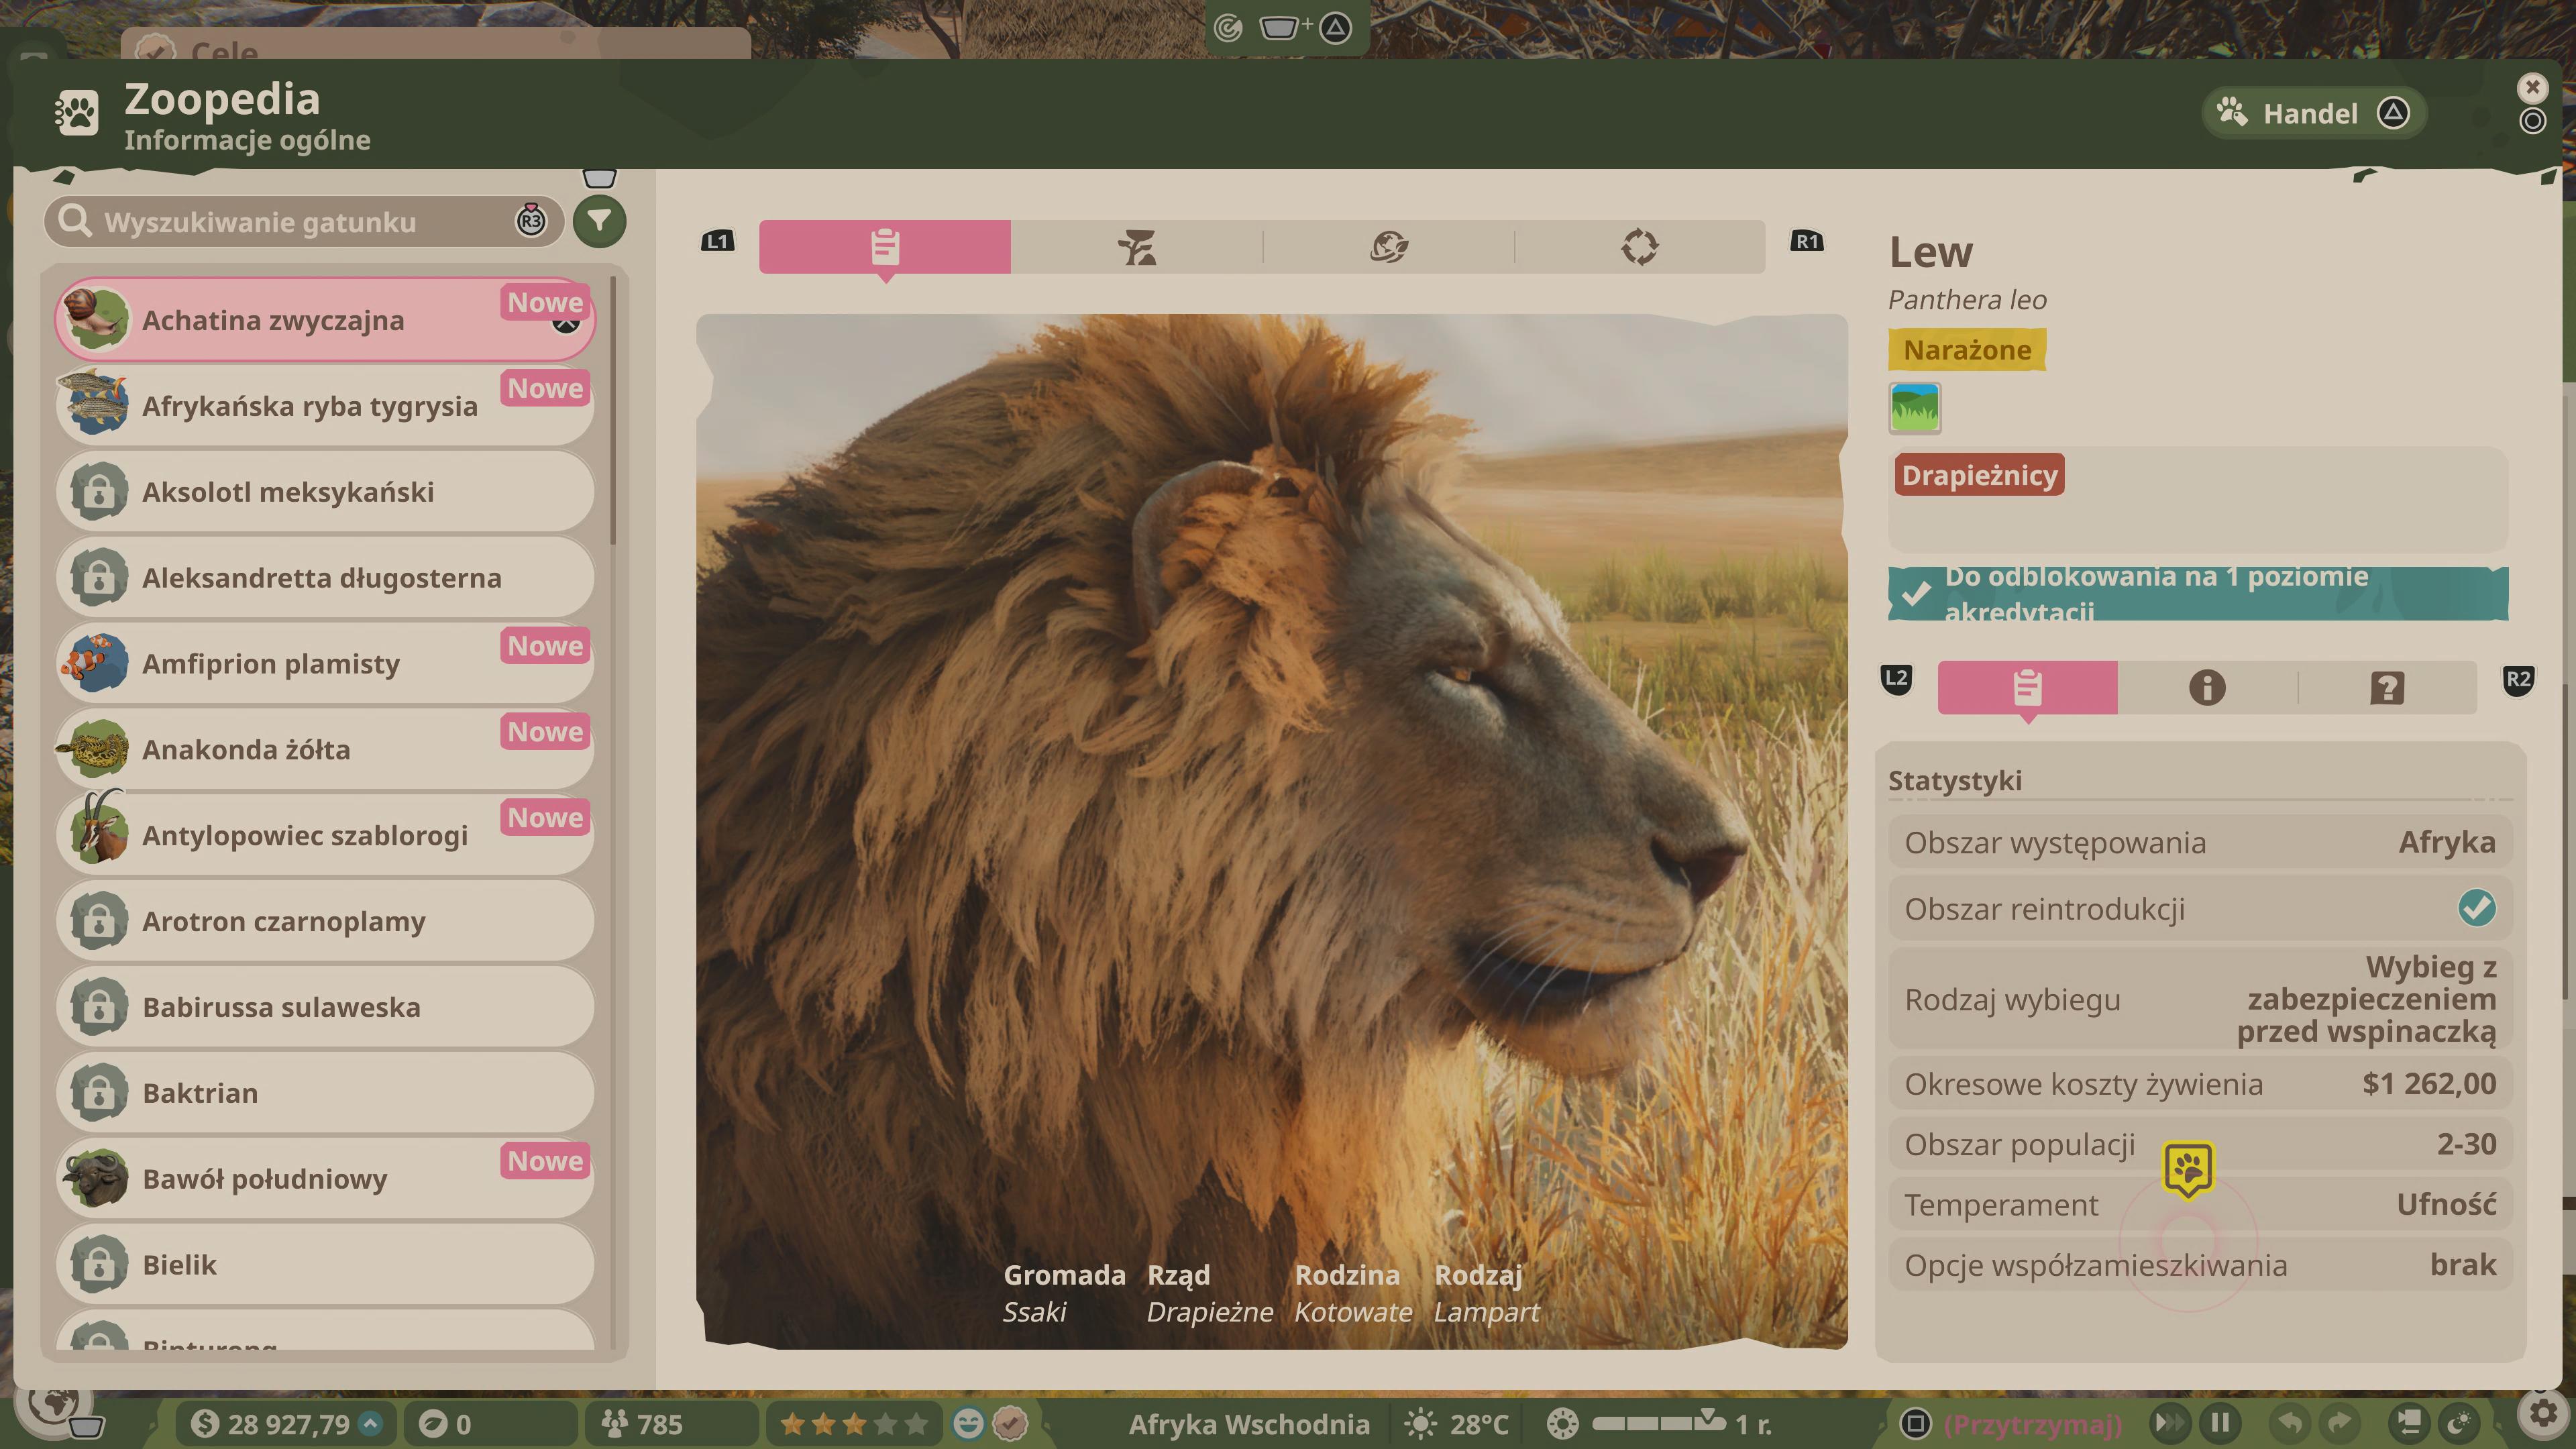Select Arotron czarnoplamy entry
The width and height of the screenshot is (2576, 1449).
325,921
